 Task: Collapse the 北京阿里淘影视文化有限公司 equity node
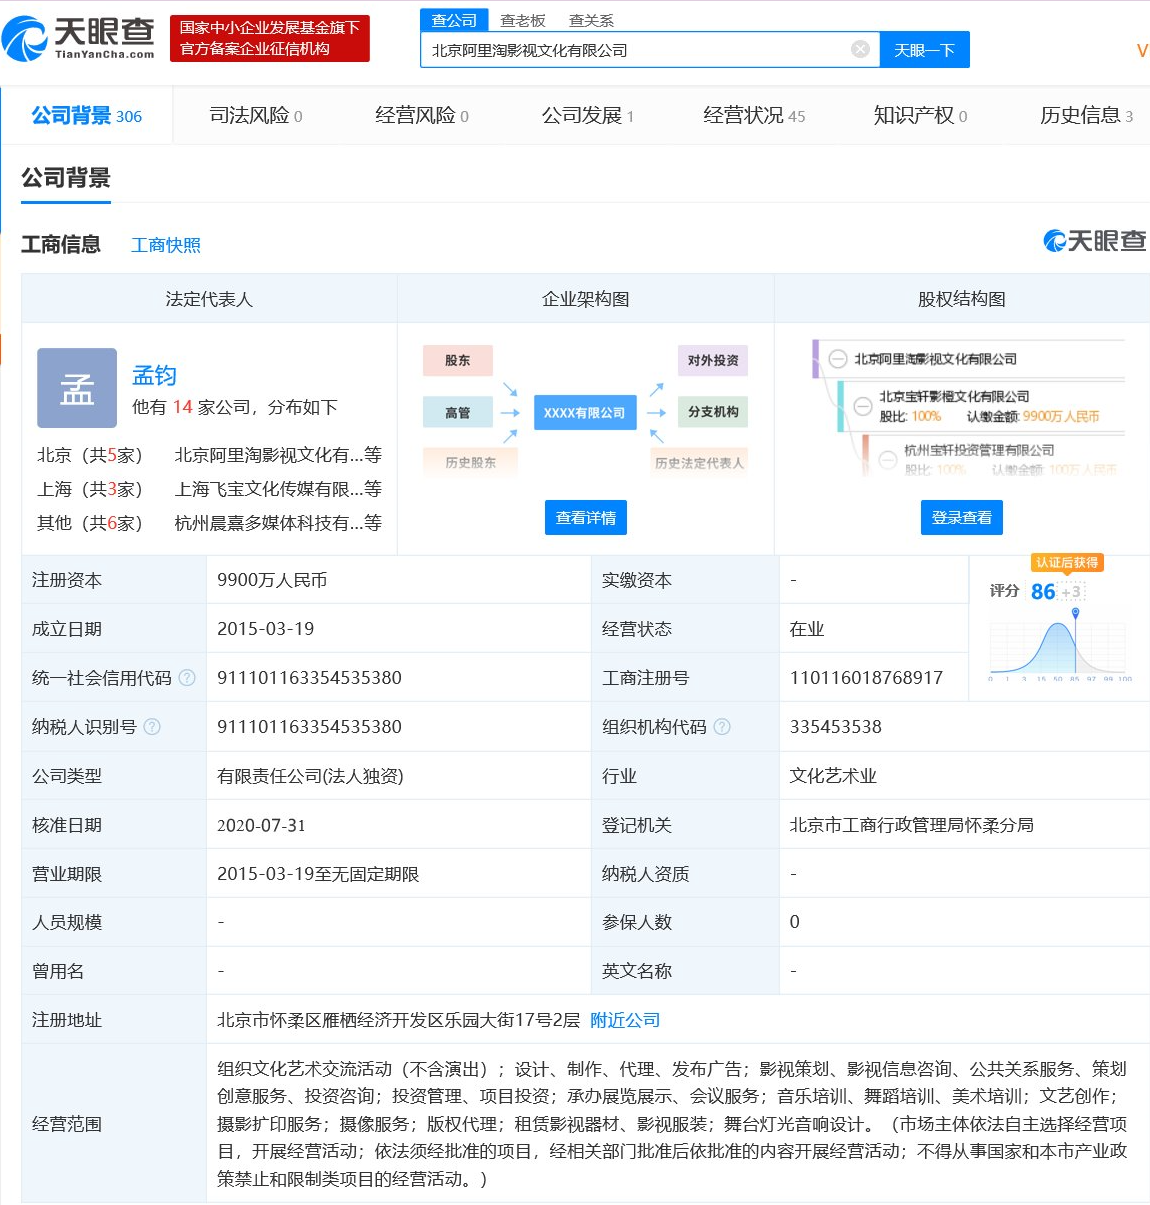[838, 359]
